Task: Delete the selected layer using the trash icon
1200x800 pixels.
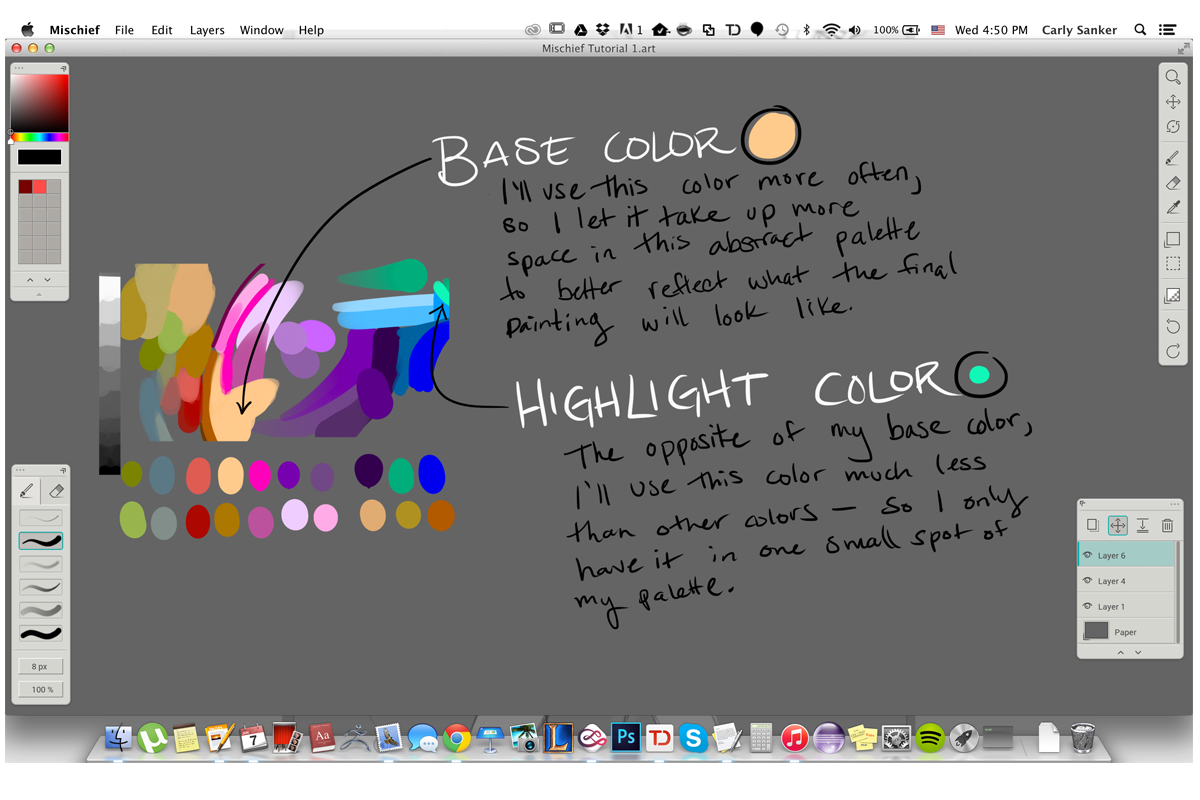Action: pos(1167,525)
